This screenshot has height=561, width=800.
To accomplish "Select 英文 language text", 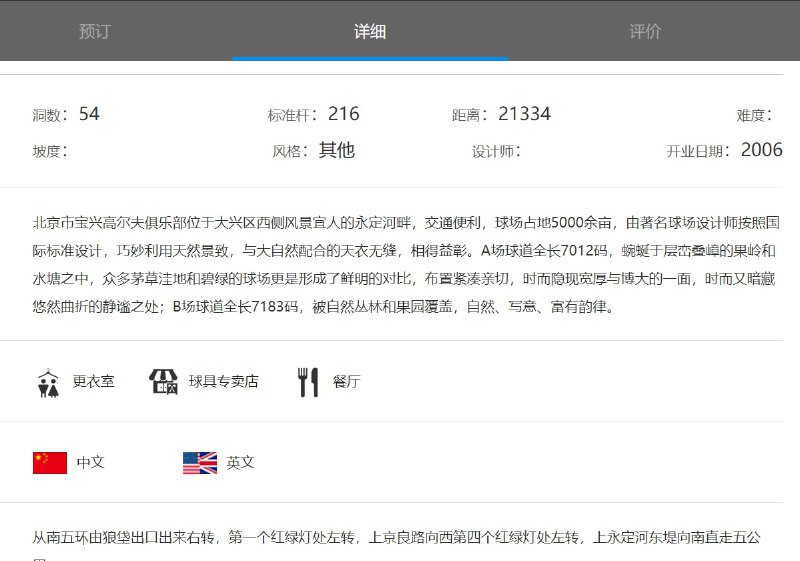I will pyautogui.click(x=240, y=463).
